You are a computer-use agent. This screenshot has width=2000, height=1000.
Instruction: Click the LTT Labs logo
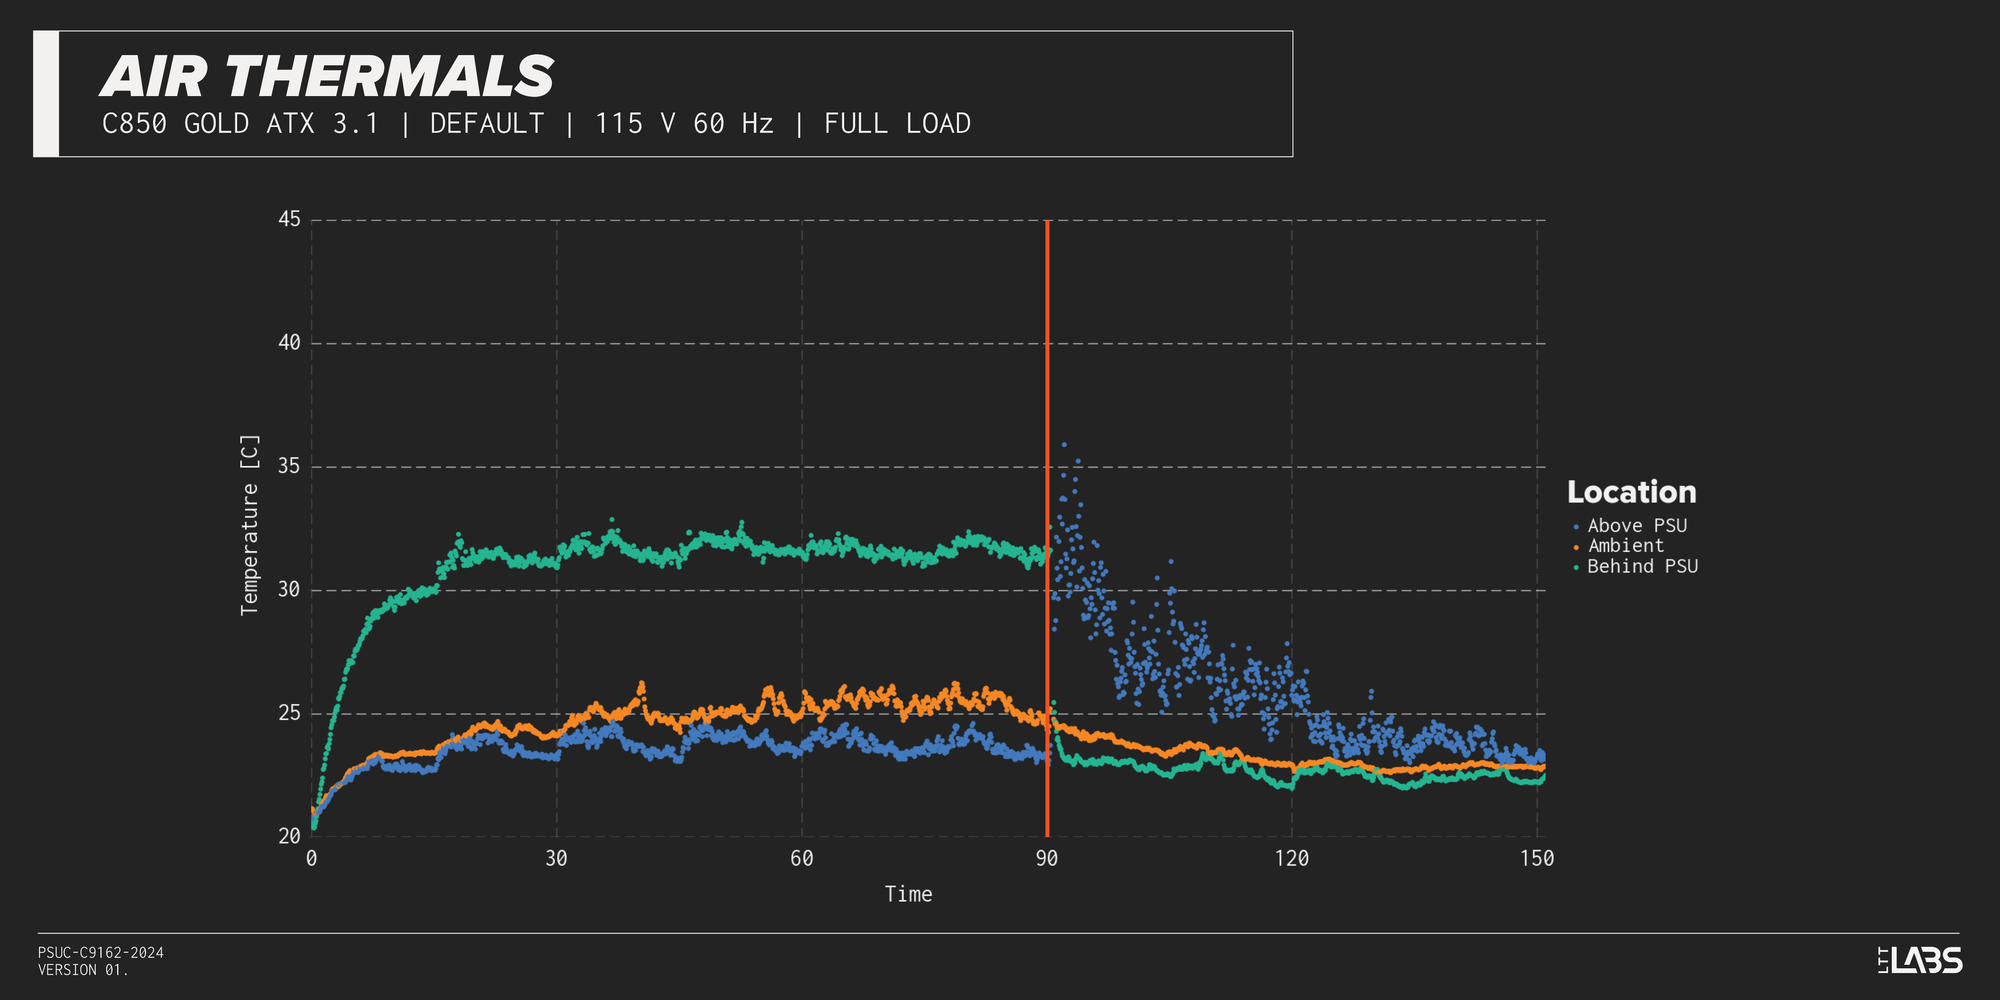pos(1920,960)
